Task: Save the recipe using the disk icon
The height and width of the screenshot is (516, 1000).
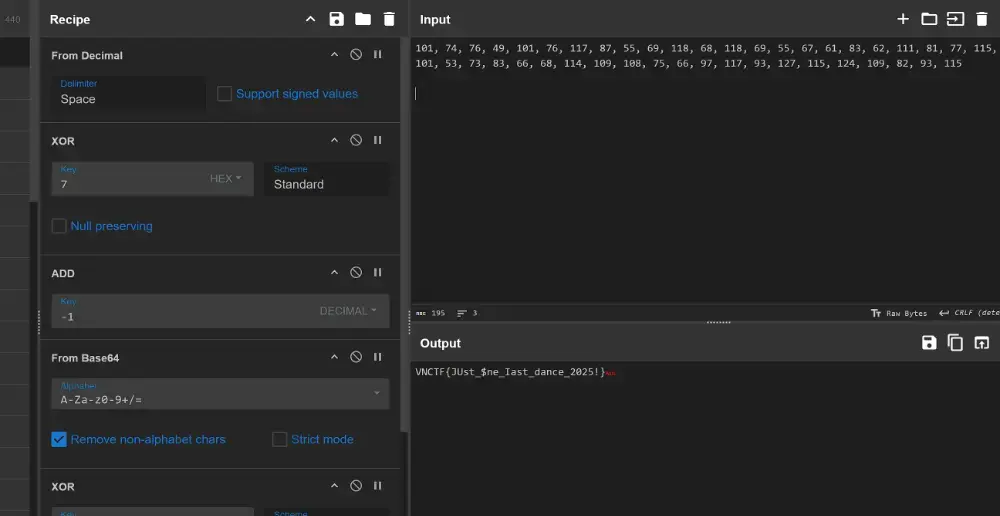Action: [x=336, y=19]
